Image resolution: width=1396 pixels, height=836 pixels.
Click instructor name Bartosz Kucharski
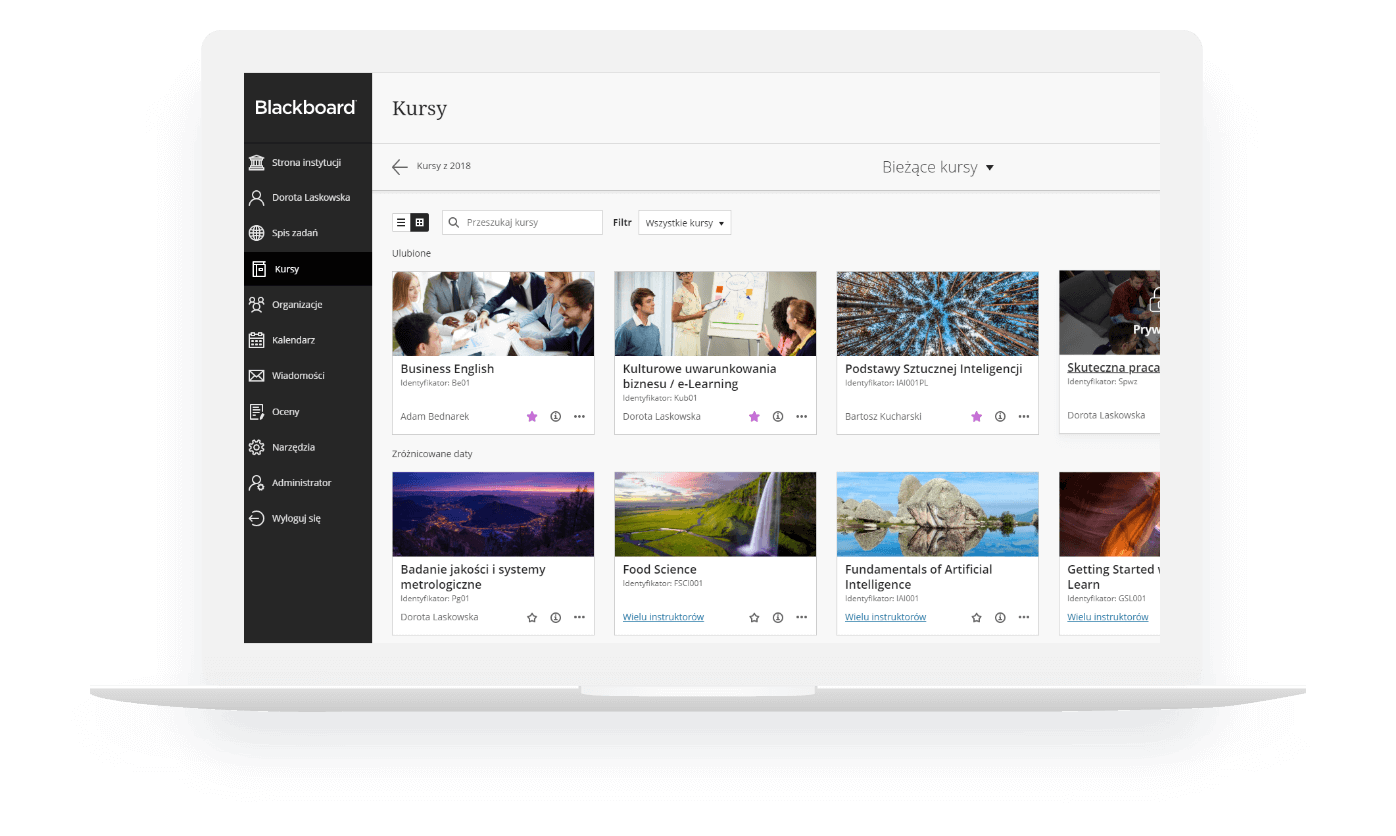coord(883,416)
